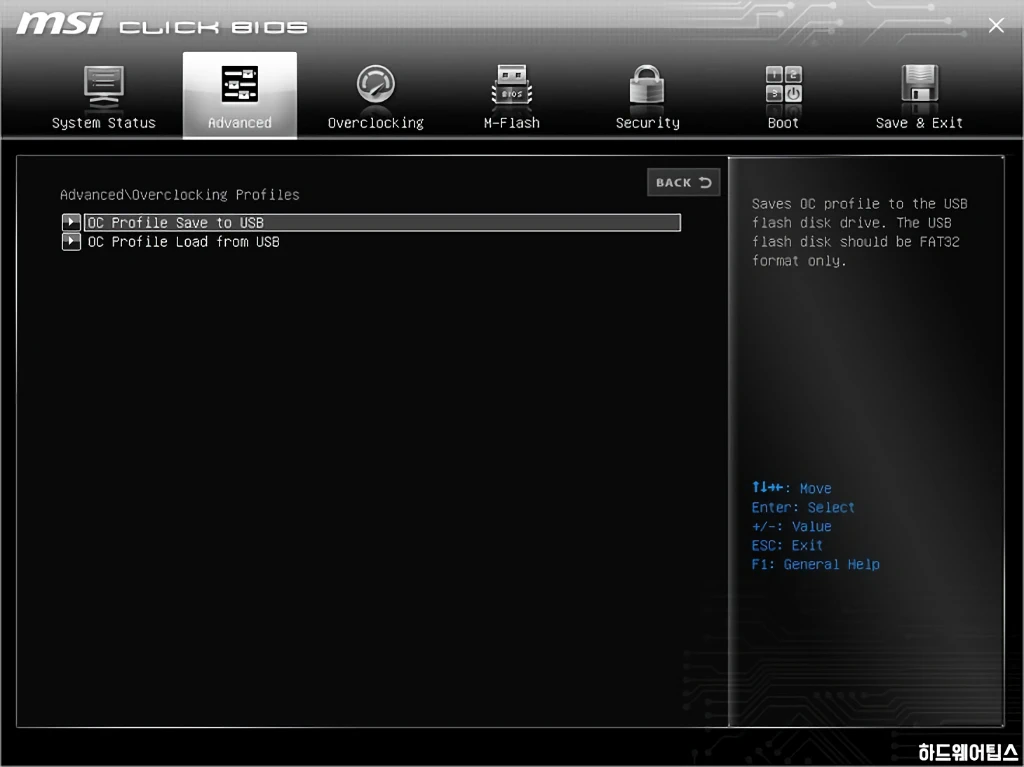The width and height of the screenshot is (1024, 767).
Task: Select OC Profile Save to USB entry
Action: tap(383, 222)
